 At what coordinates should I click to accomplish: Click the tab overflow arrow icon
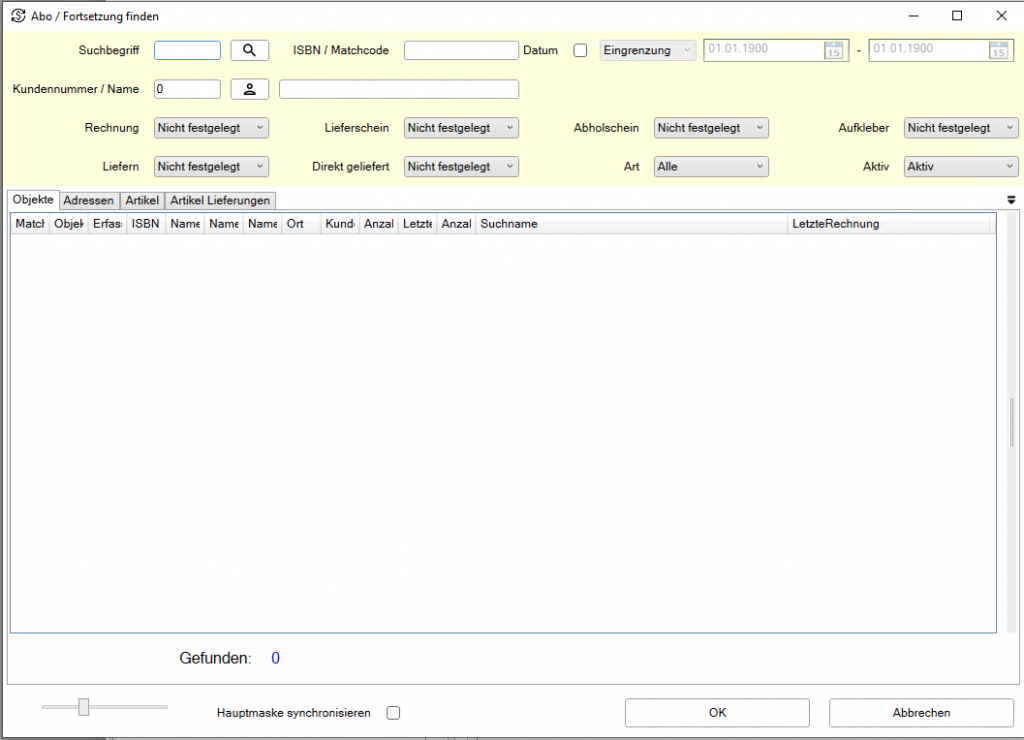pos(1011,200)
